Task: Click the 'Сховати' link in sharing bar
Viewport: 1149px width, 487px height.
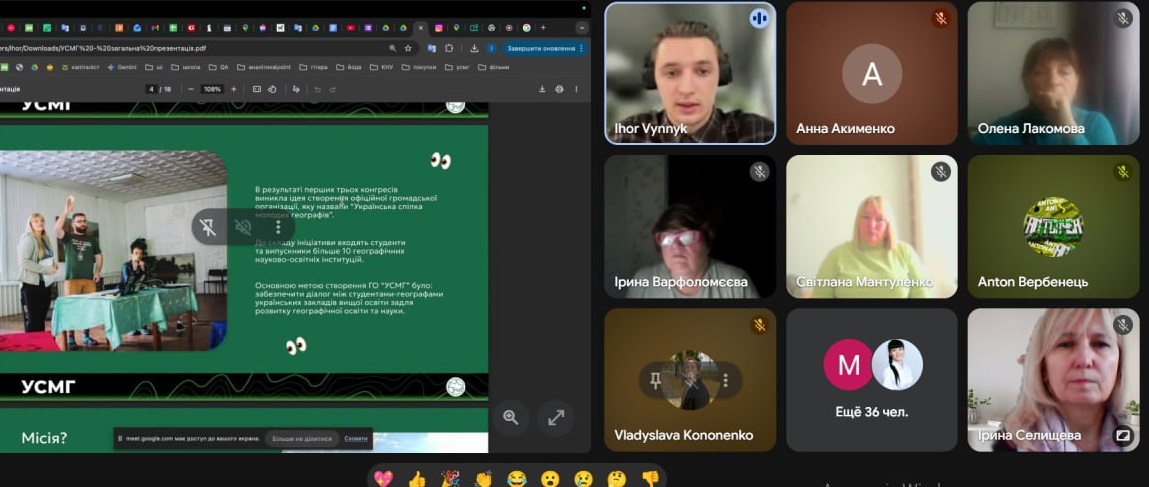Action: click(x=356, y=438)
